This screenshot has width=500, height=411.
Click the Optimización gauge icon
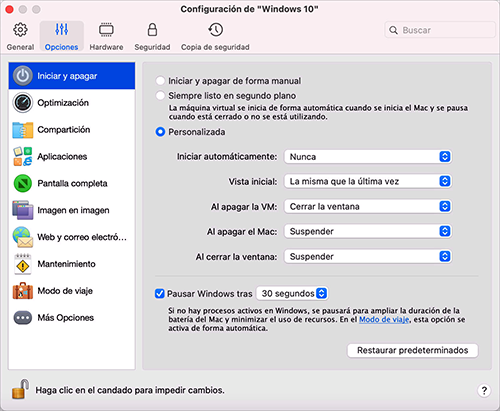pos(23,103)
